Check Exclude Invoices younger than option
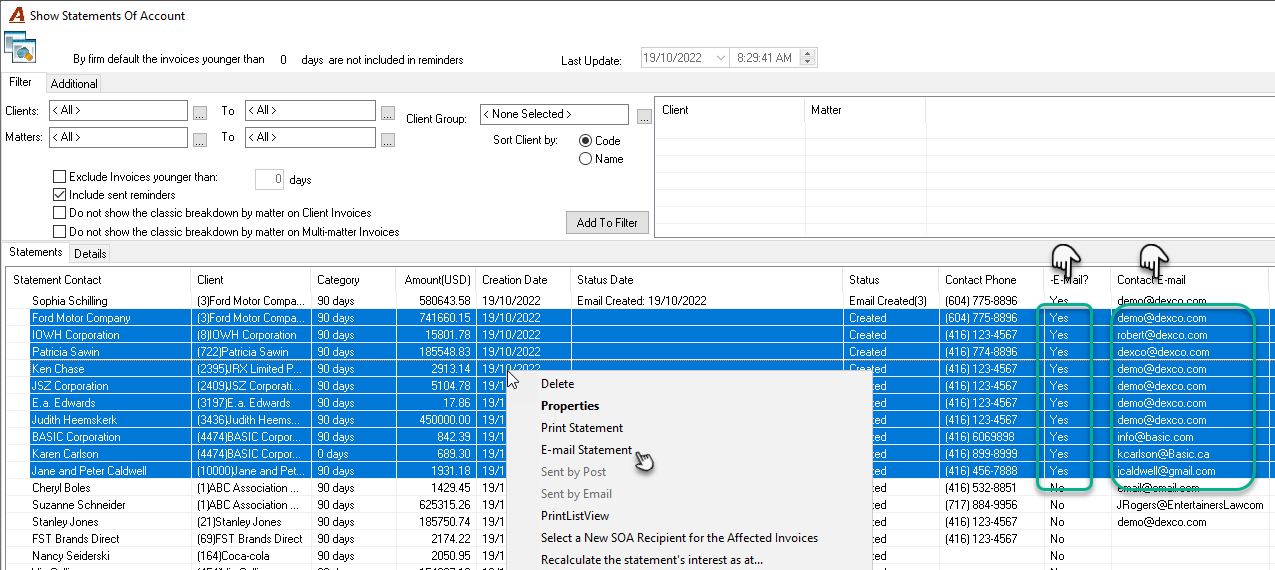The image size is (1275, 570). [59, 177]
